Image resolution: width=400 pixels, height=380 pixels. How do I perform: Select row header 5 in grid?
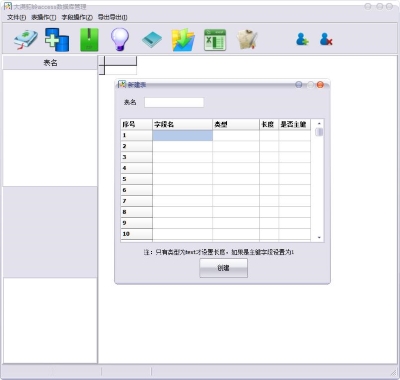click(136, 179)
